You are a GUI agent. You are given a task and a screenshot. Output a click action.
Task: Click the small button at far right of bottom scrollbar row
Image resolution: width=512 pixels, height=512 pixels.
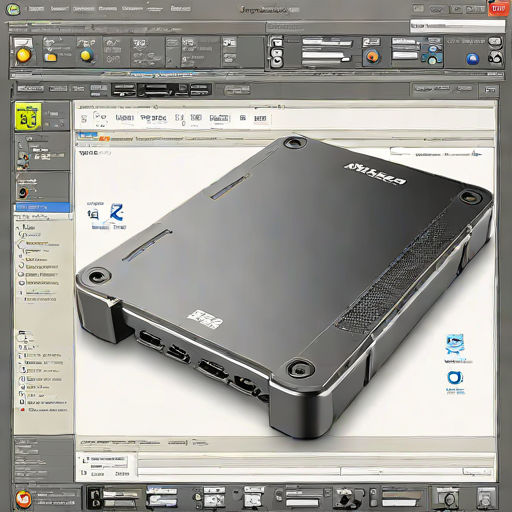pyautogui.click(x=477, y=472)
